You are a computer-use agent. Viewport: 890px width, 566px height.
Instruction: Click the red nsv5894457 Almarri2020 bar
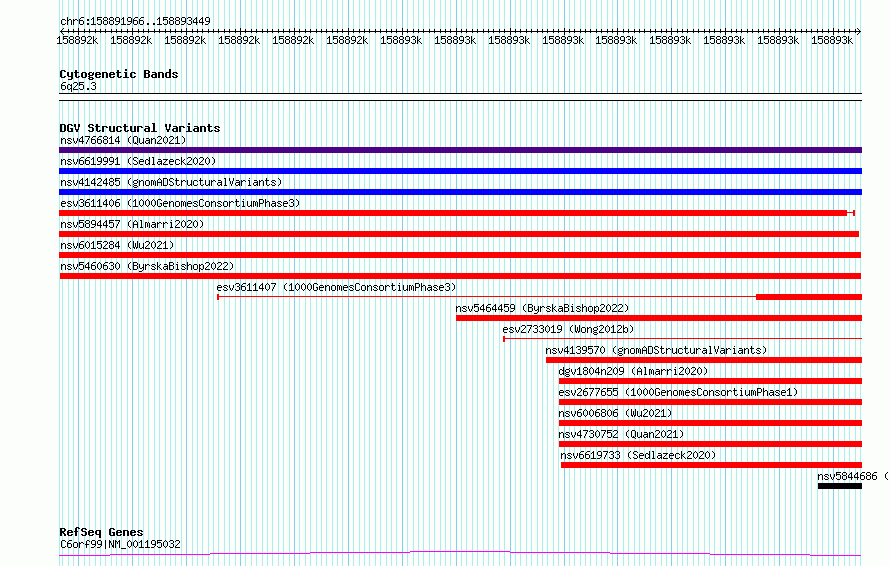[459, 234]
